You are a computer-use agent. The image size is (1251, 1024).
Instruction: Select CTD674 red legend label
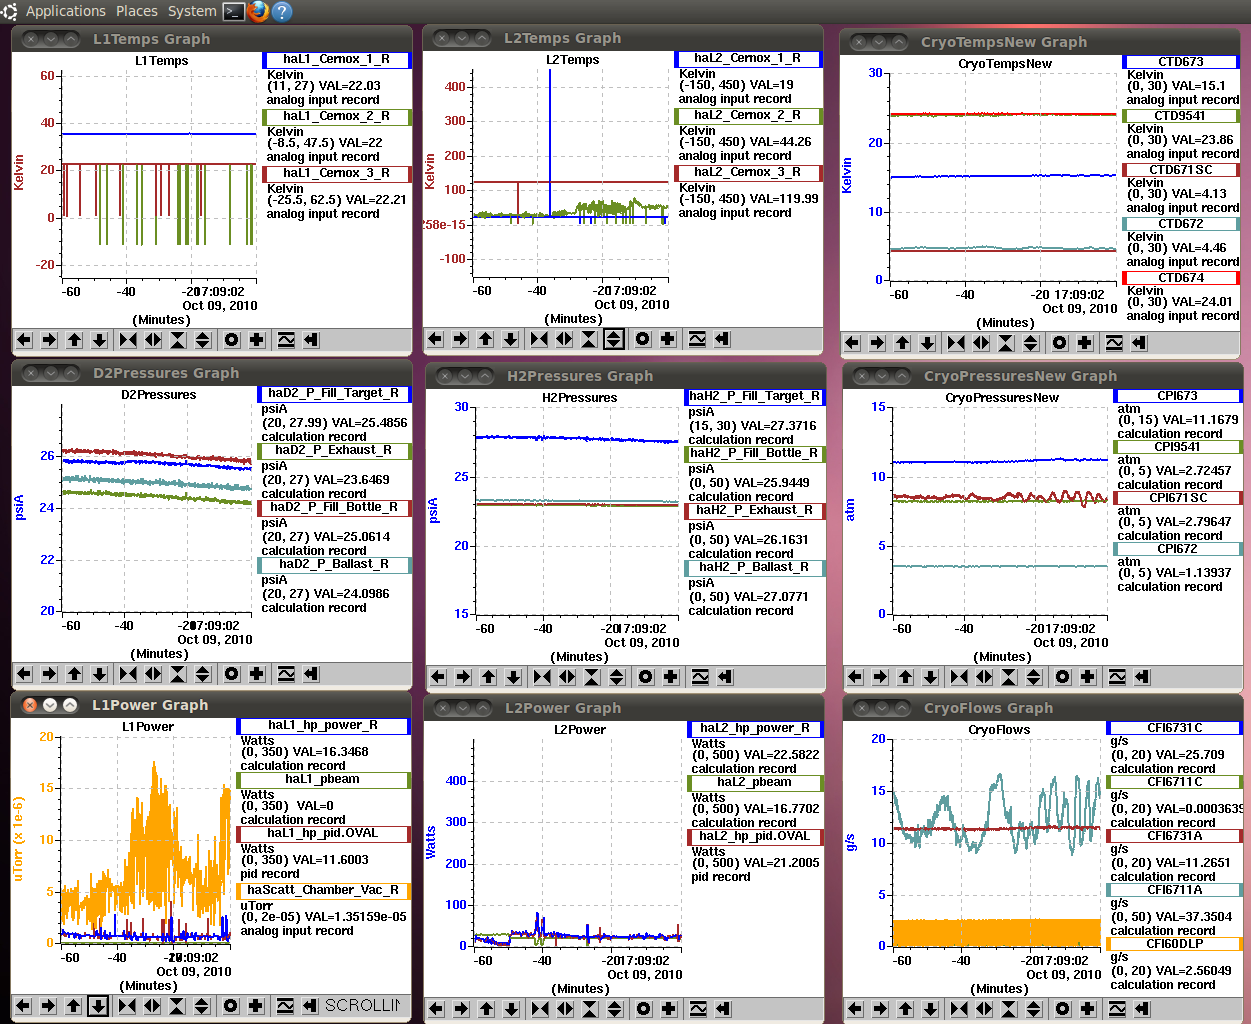coord(1181,278)
